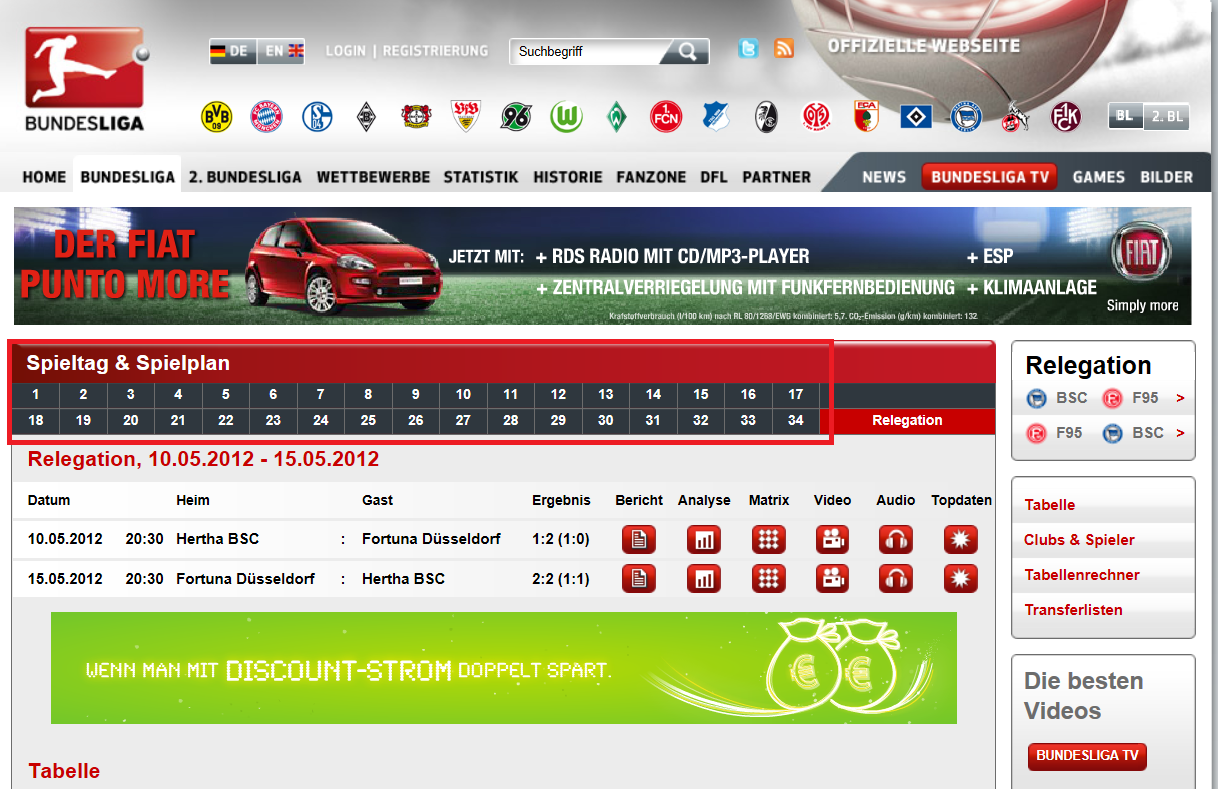This screenshot has width=1218, height=789.
Task: Select the Relegation tab in Spieltag grid
Action: (x=907, y=421)
